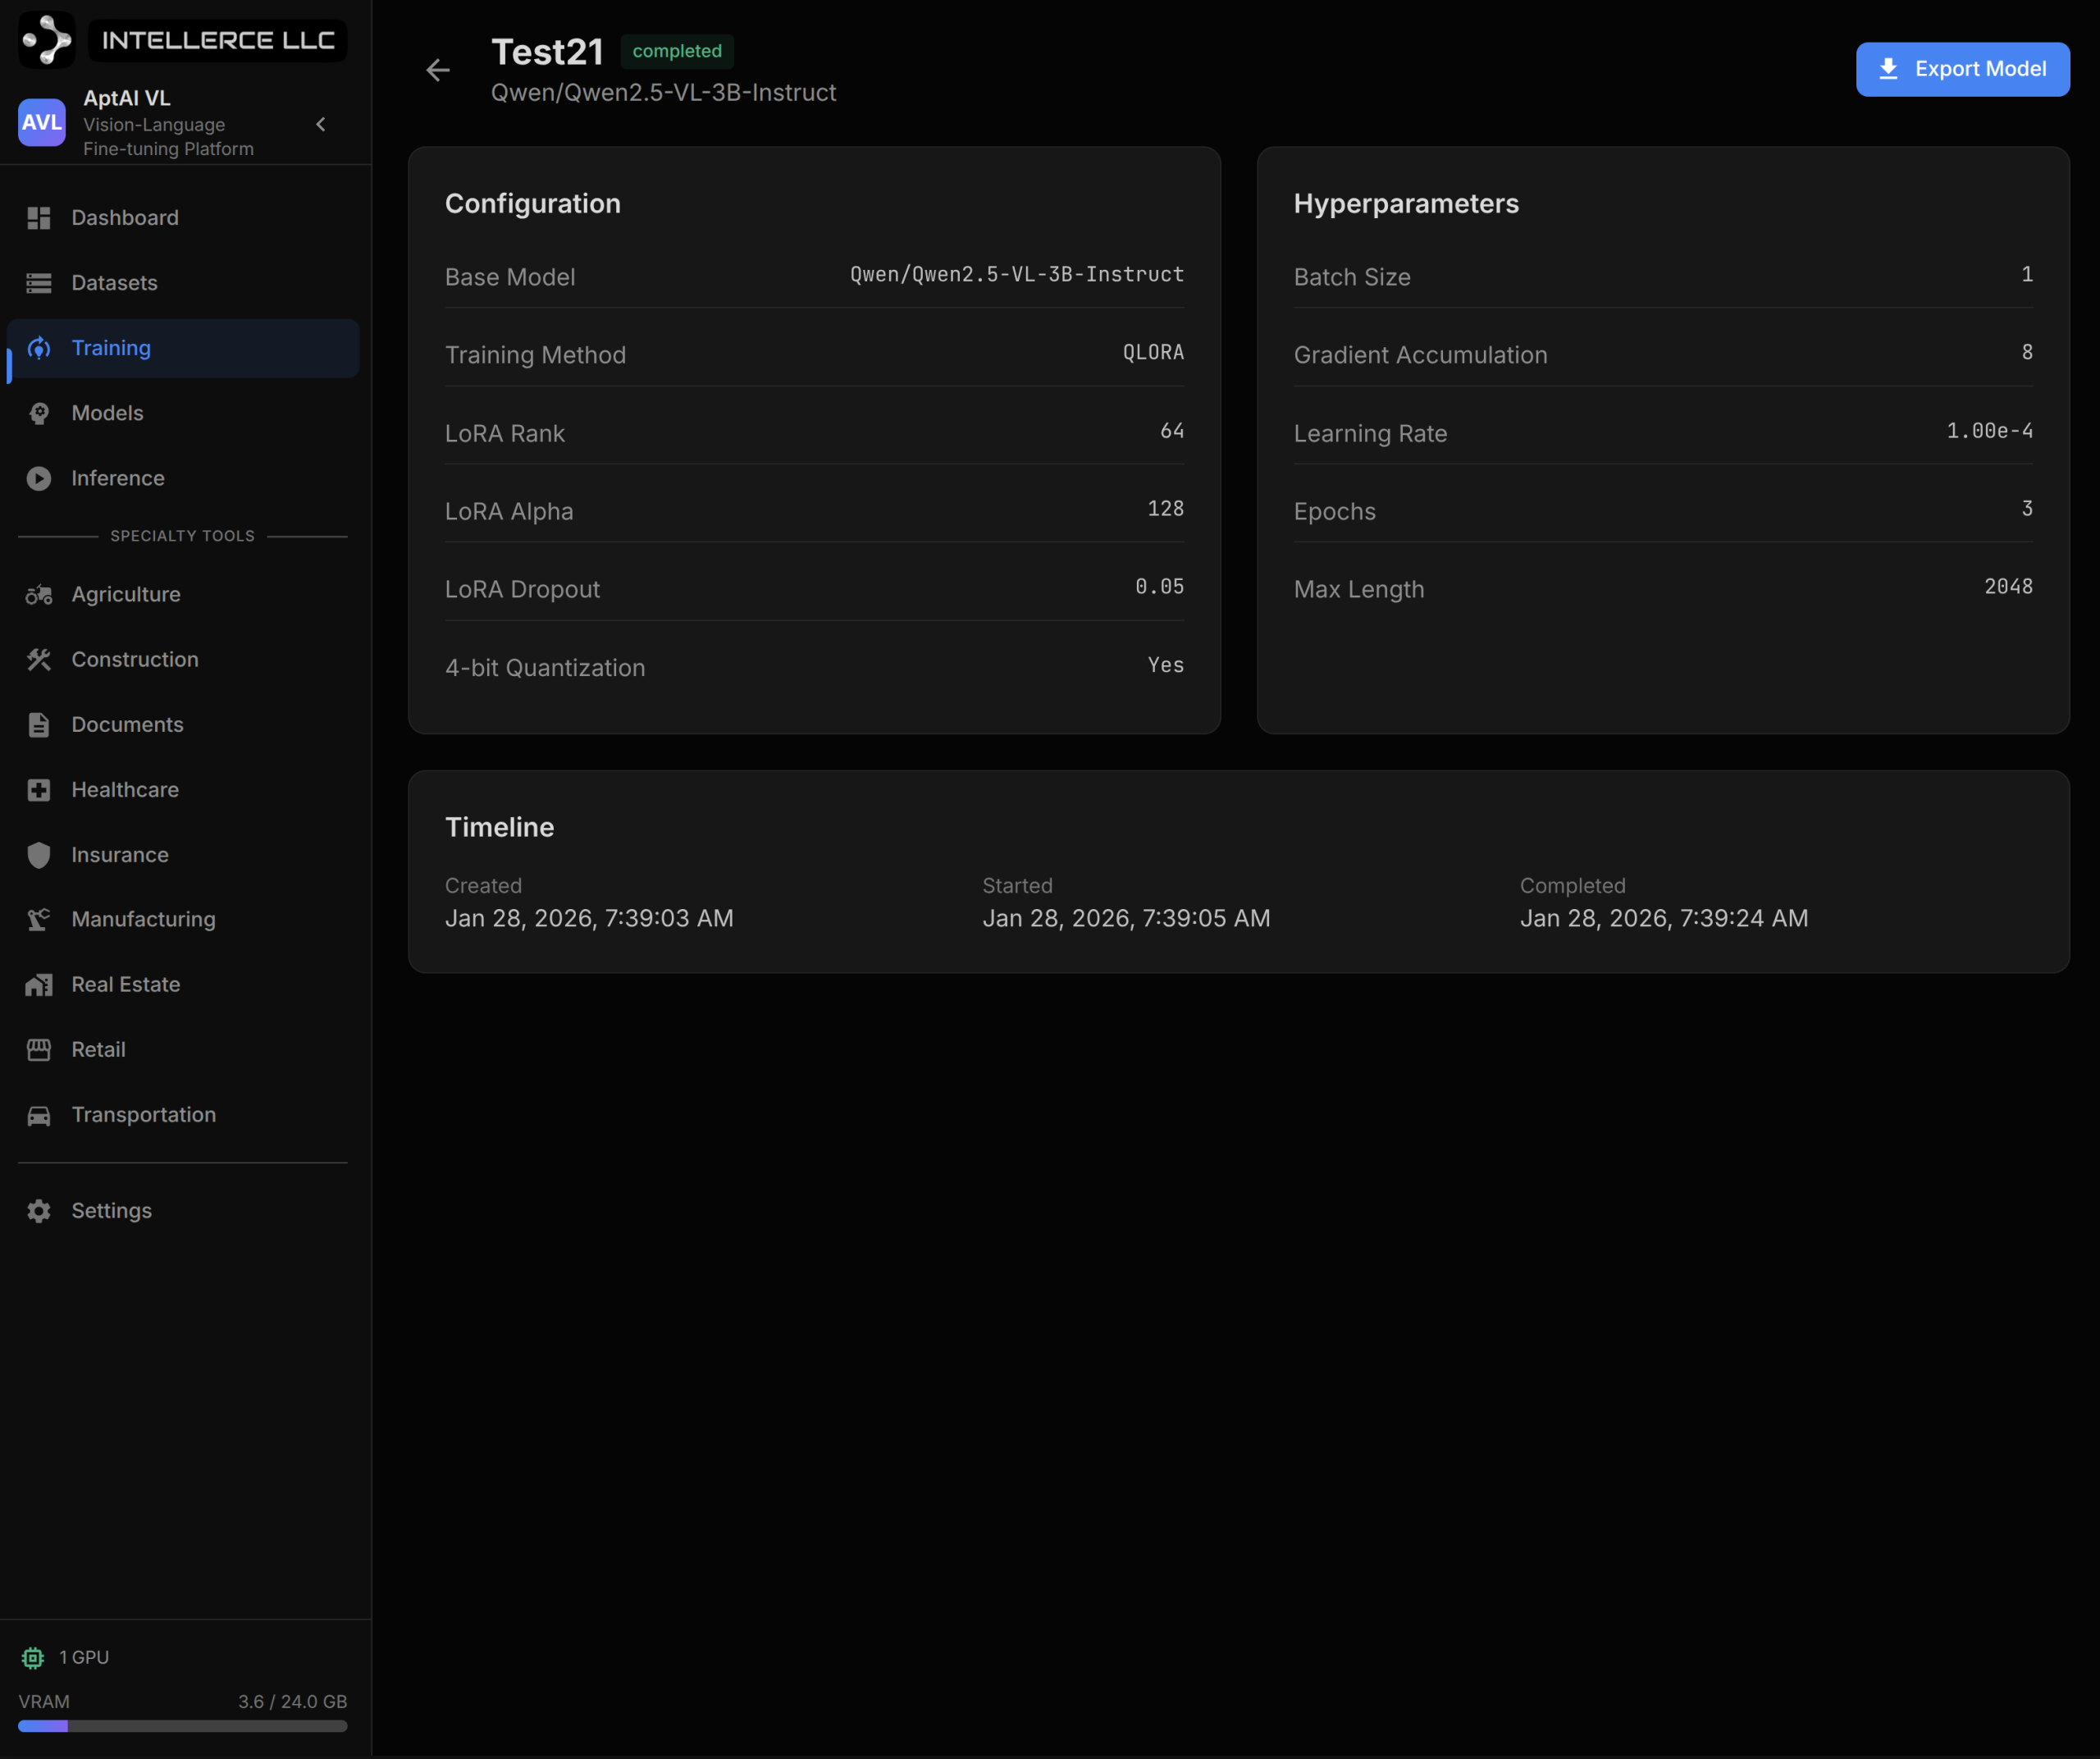2100x1759 pixels.
Task: Open the Dashboard menu item
Action: coord(183,218)
